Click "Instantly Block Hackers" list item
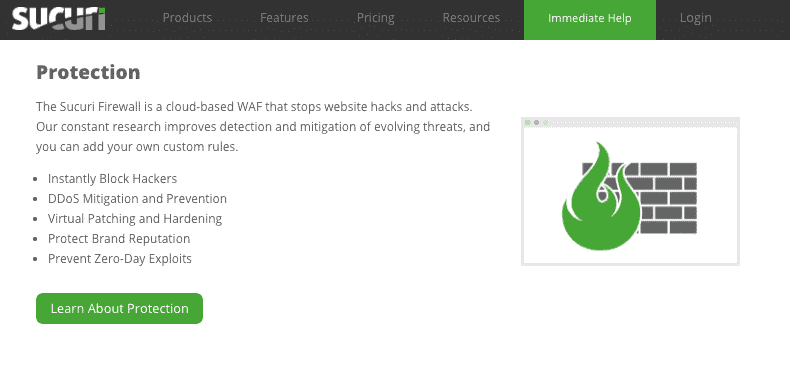 (x=112, y=178)
